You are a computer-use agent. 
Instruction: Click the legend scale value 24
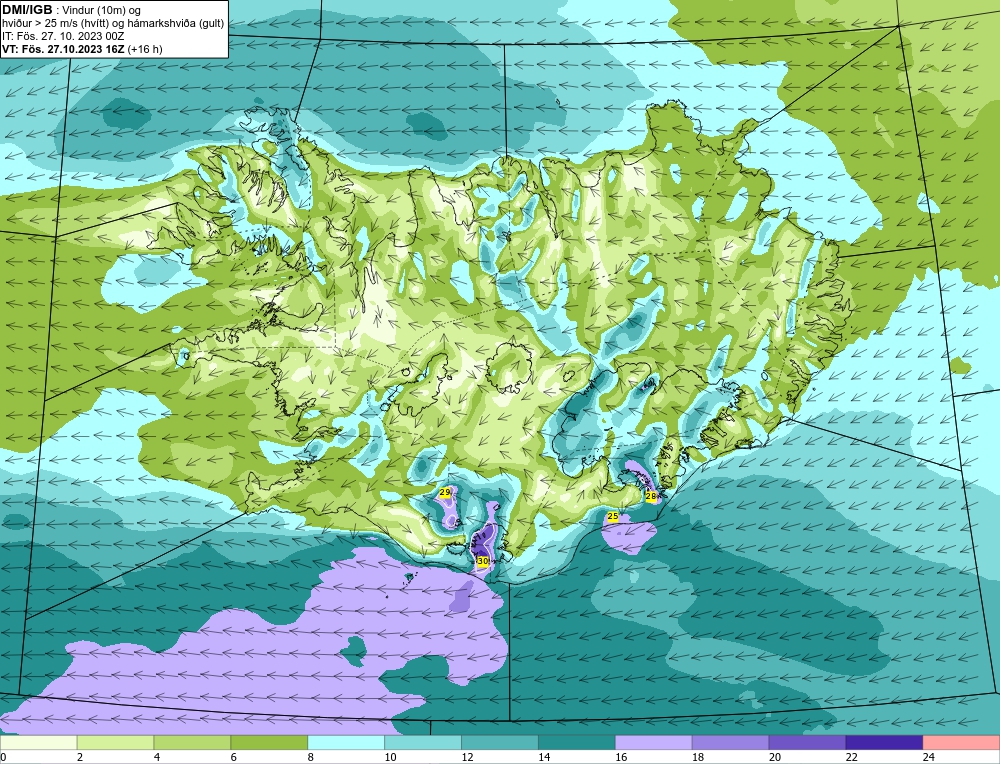pos(929,757)
